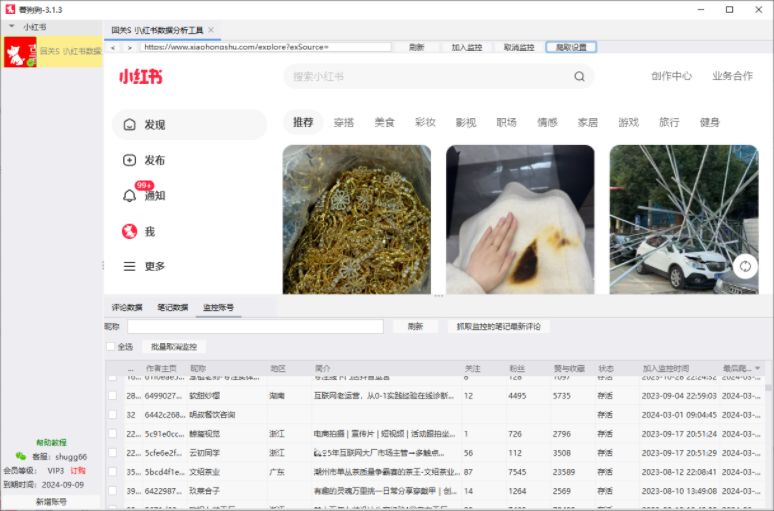The image size is (774, 511).
Task: Click the 昵称 filter input field
Action: [254, 327]
